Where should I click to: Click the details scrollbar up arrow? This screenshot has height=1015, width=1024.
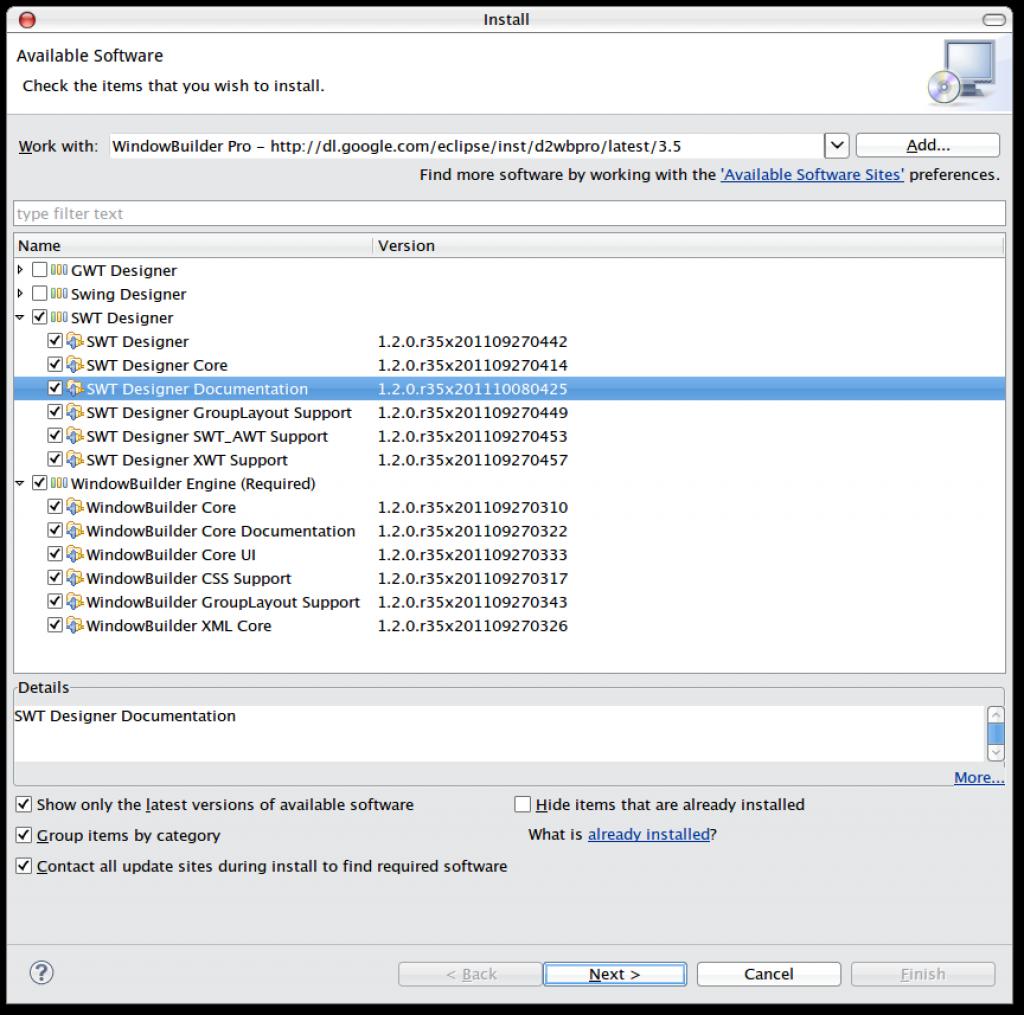pyautogui.click(x=995, y=715)
